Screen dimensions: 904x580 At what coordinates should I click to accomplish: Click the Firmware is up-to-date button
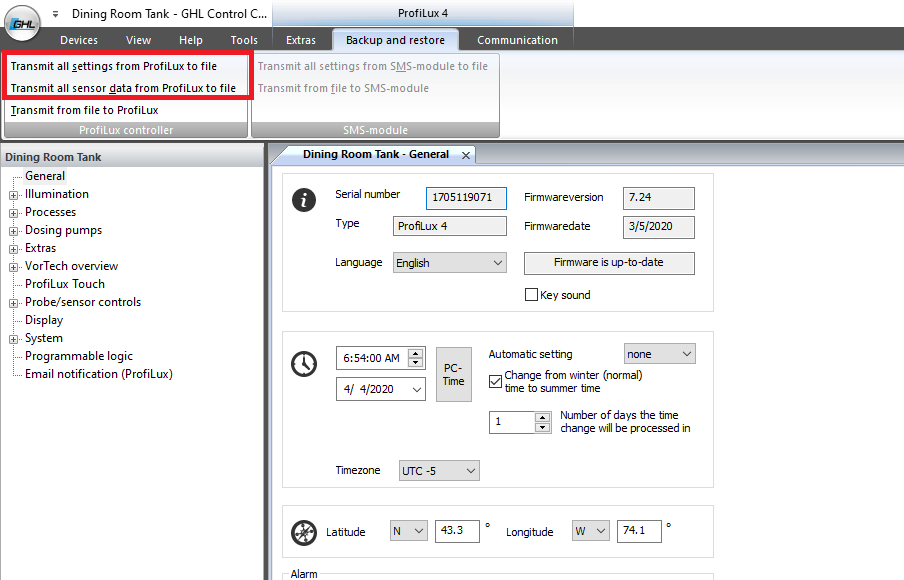[609, 263]
